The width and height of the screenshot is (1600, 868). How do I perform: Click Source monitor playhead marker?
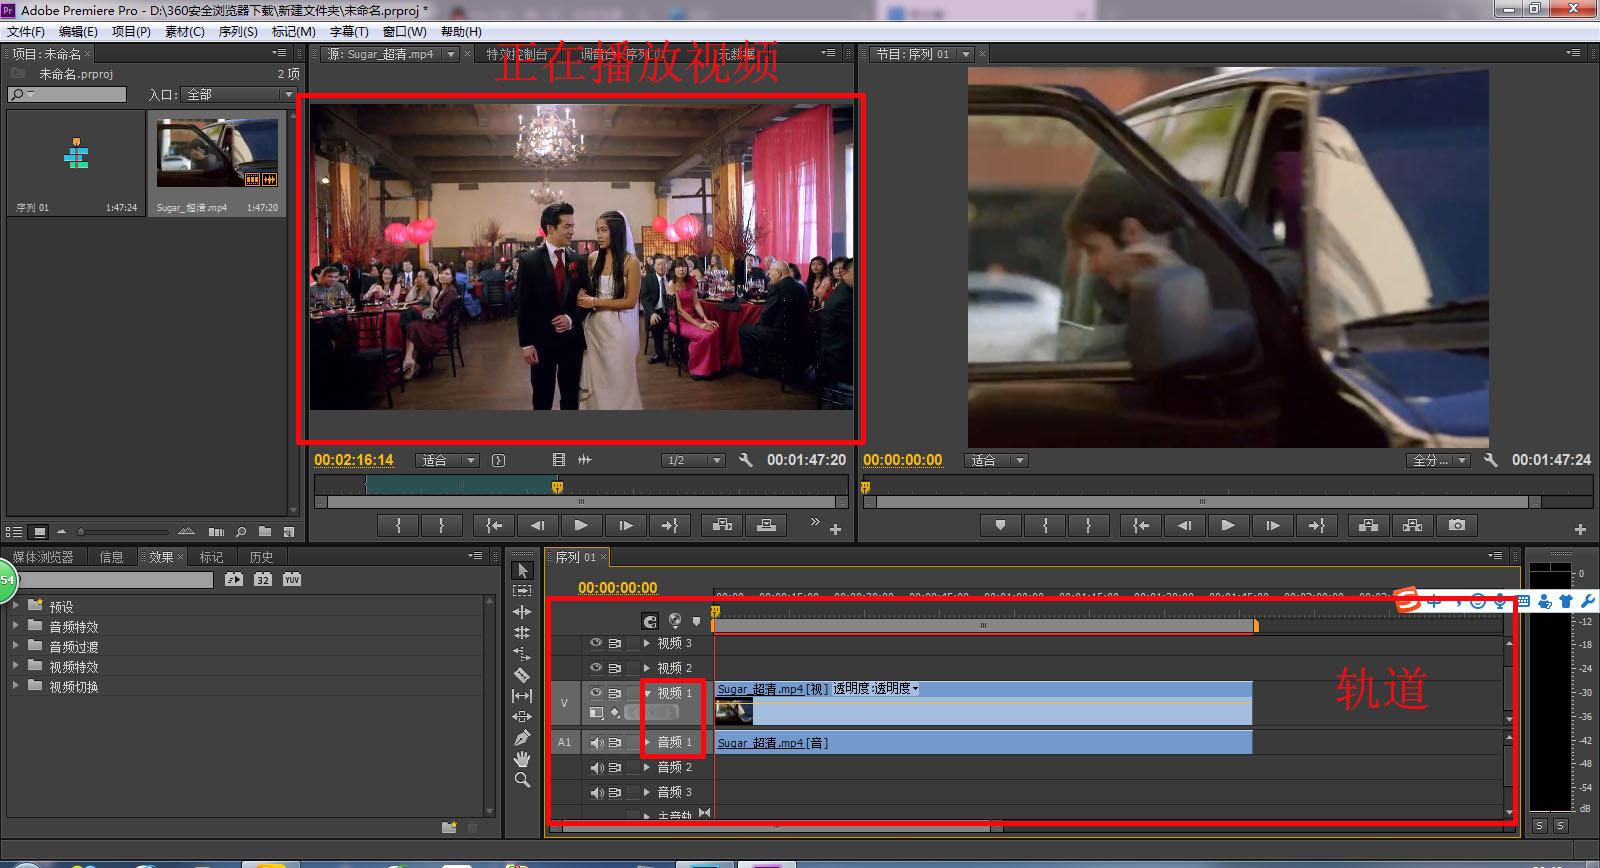pyautogui.click(x=557, y=487)
